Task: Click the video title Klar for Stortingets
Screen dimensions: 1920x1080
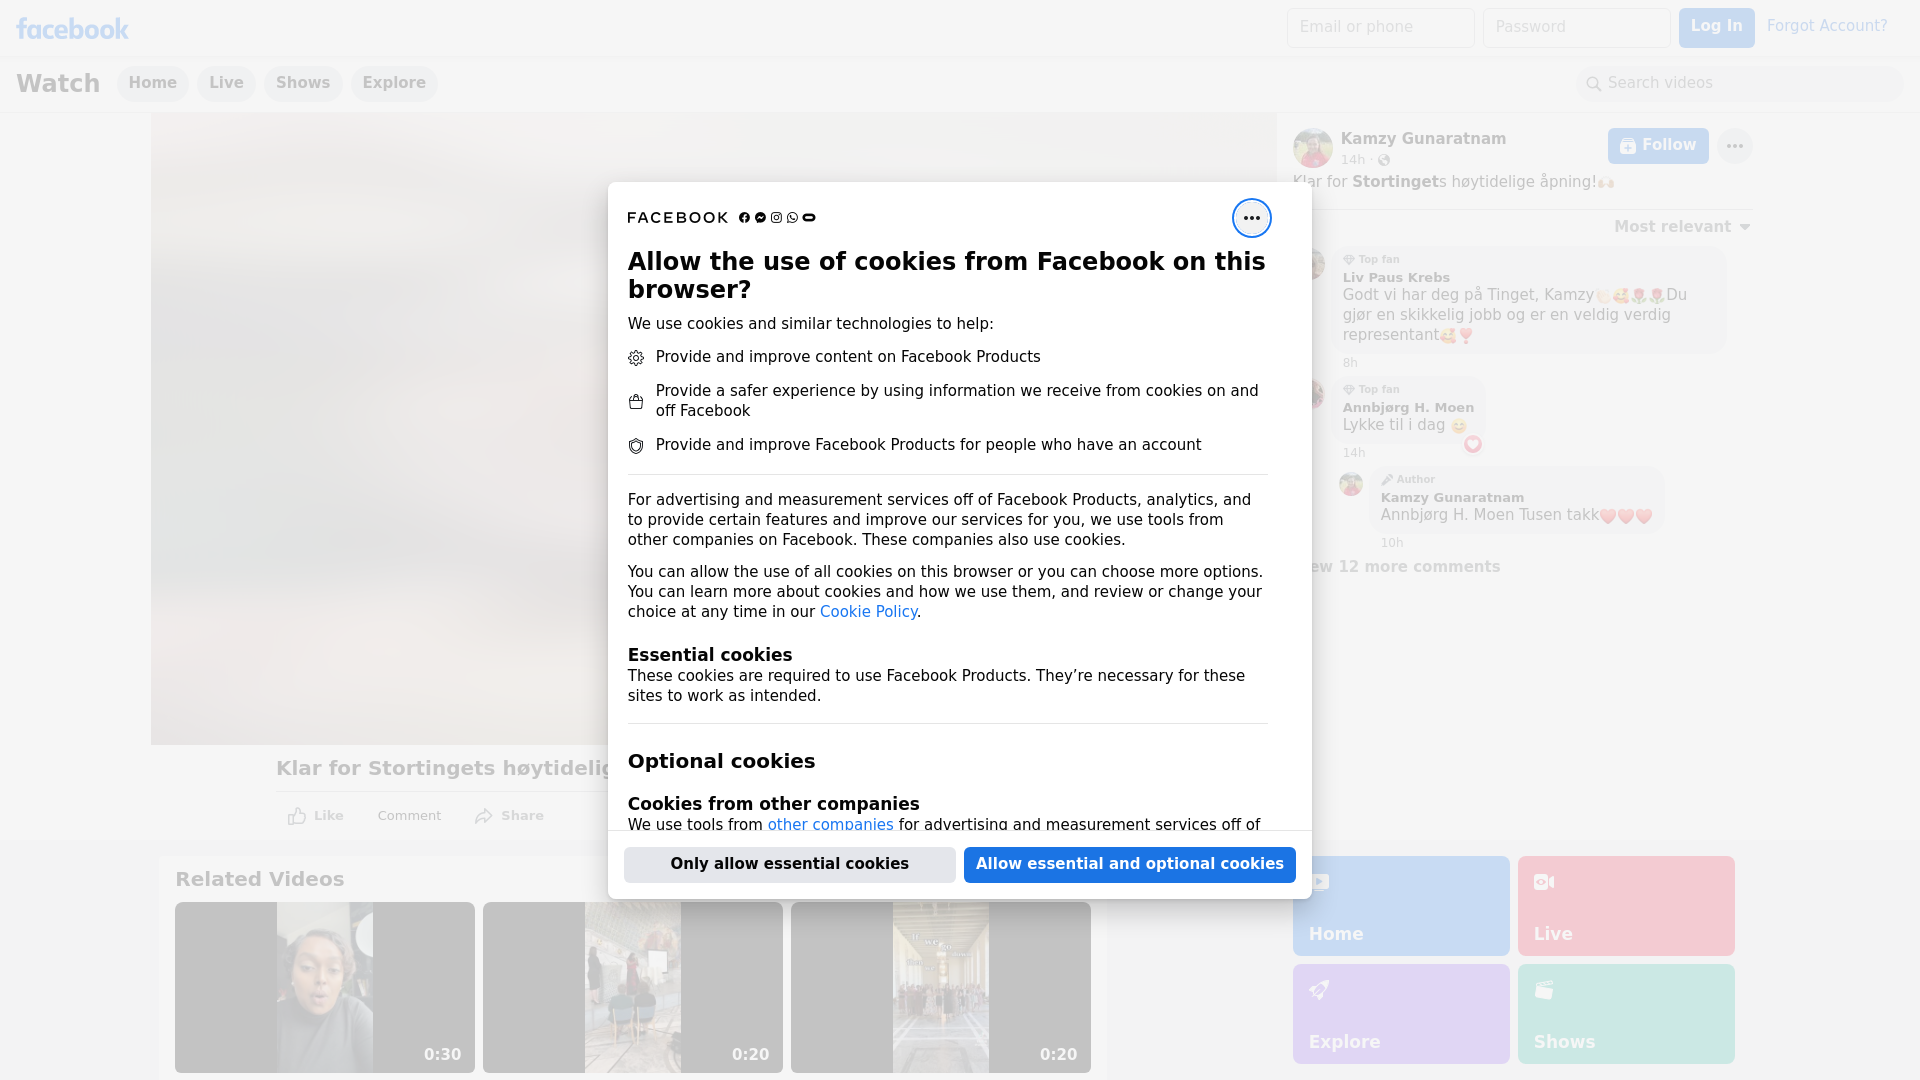Action: point(442,769)
